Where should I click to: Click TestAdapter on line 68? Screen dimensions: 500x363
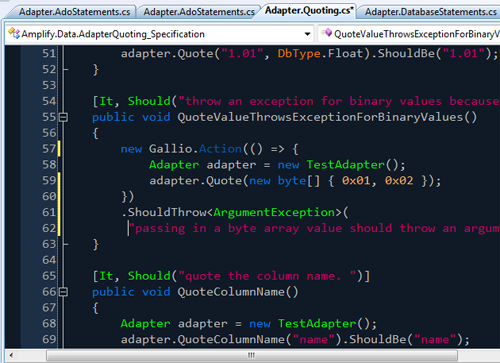pyautogui.click(x=317, y=324)
